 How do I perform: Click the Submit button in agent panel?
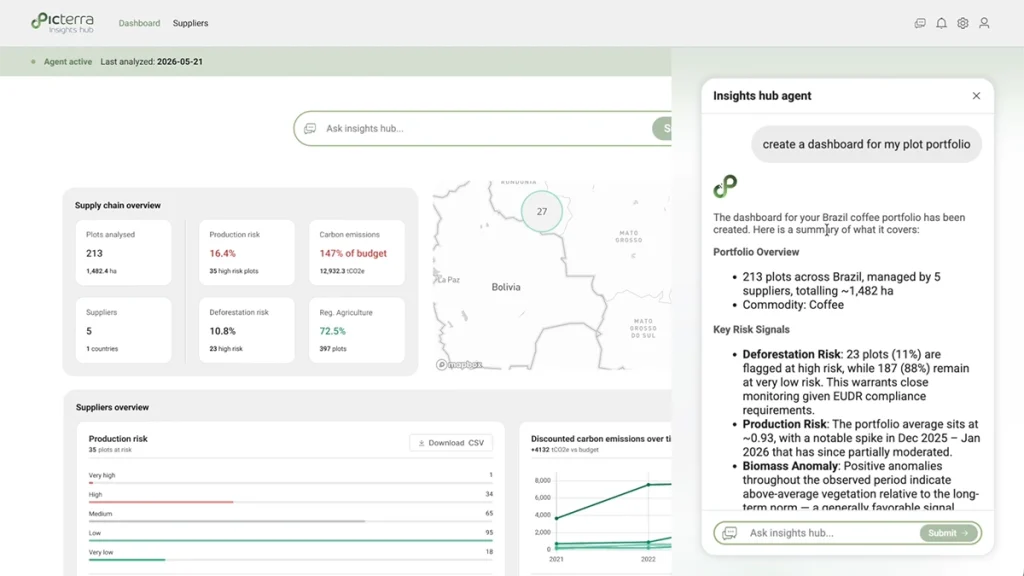pyautogui.click(x=948, y=533)
